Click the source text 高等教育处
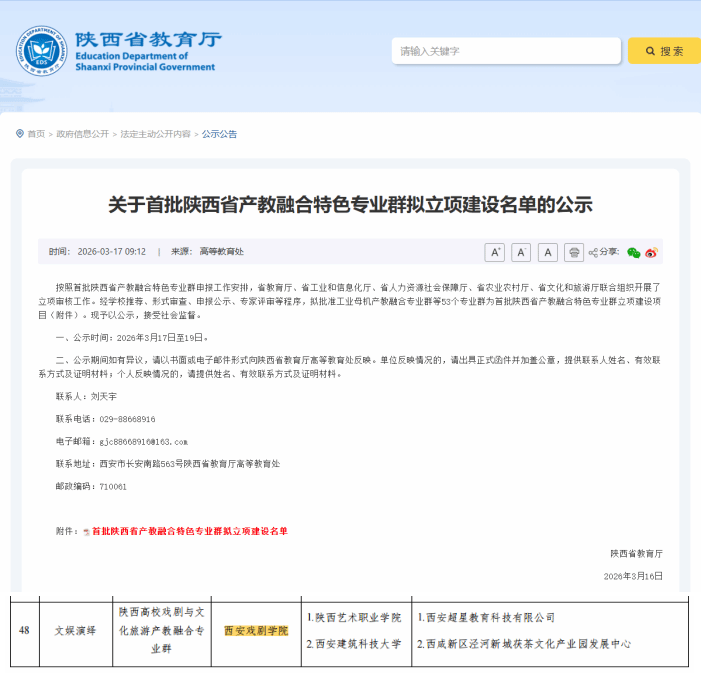Image resolution: width=702 pixels, height=674 pixels. pos(222,252)
